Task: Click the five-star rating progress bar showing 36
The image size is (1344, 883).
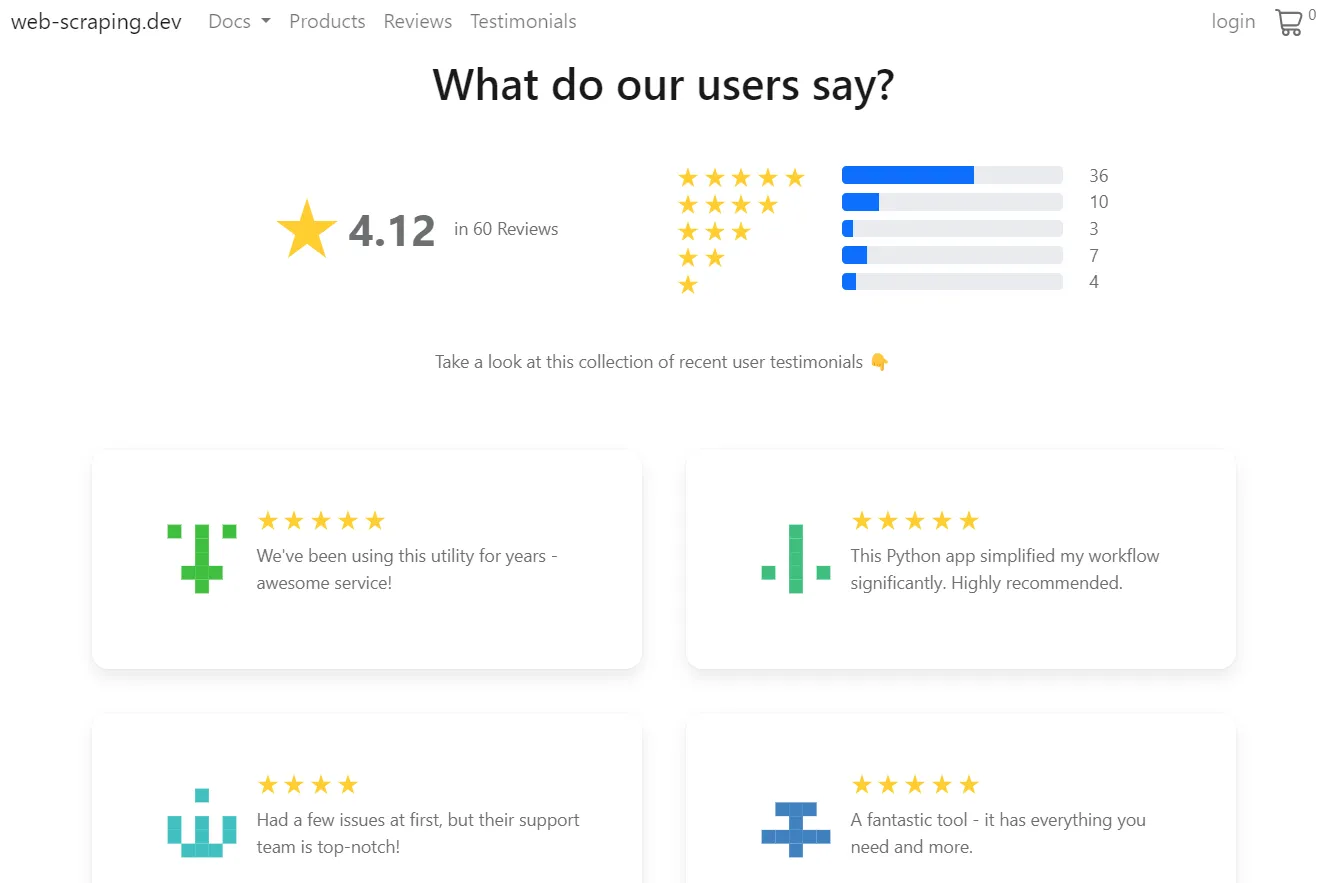Action: point(951,174)
